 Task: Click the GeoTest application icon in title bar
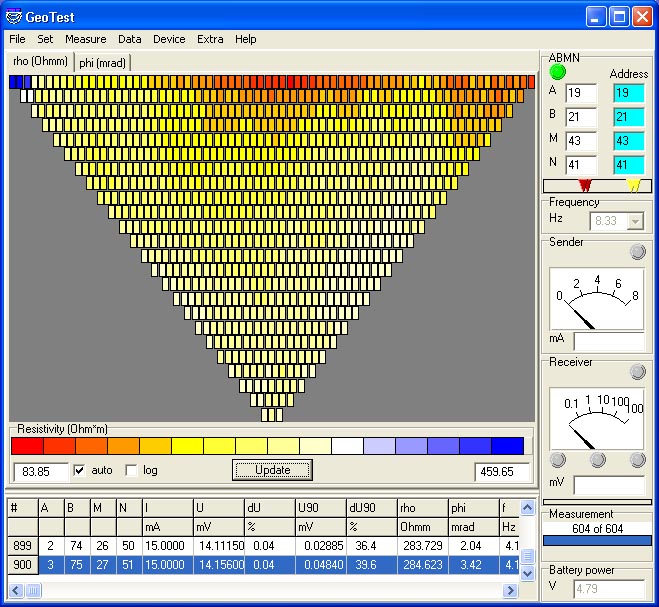coord(13,17)
